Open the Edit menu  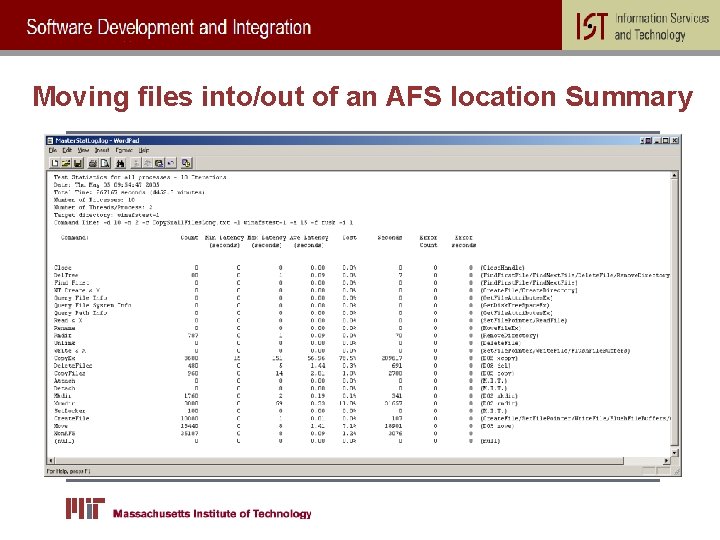pos(67,150)
